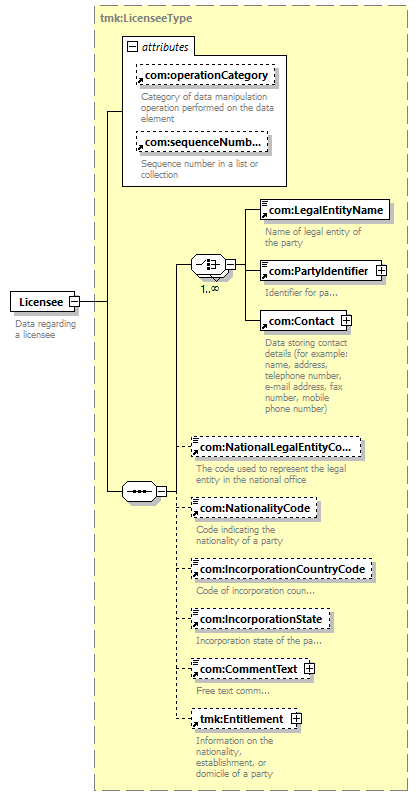This screenshot has height=796, width=418.
Task: Select the choice compositor switch icon
Action: (208, 264)
